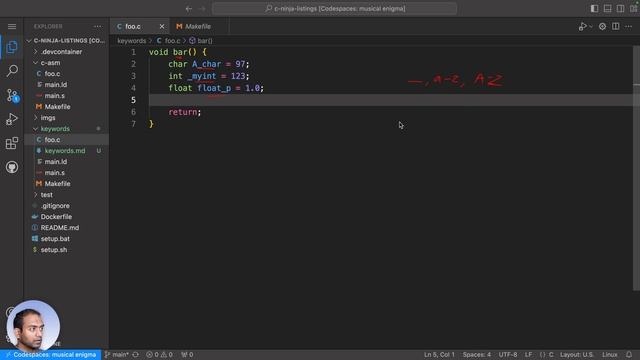Screen dimensions: 640x360
Task: Open the Source Control view
Action: [x=12, y=95]
